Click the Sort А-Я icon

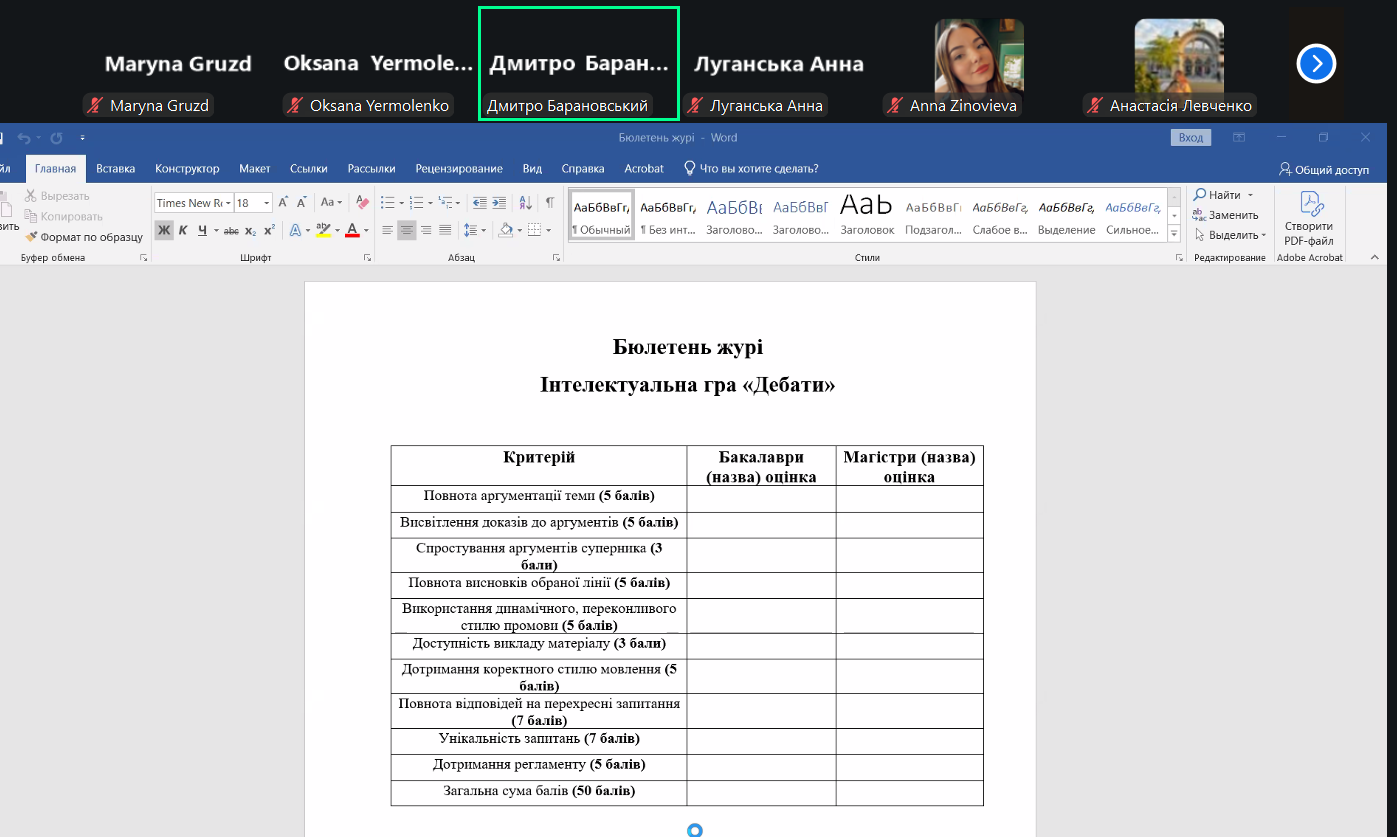[526, 203]
